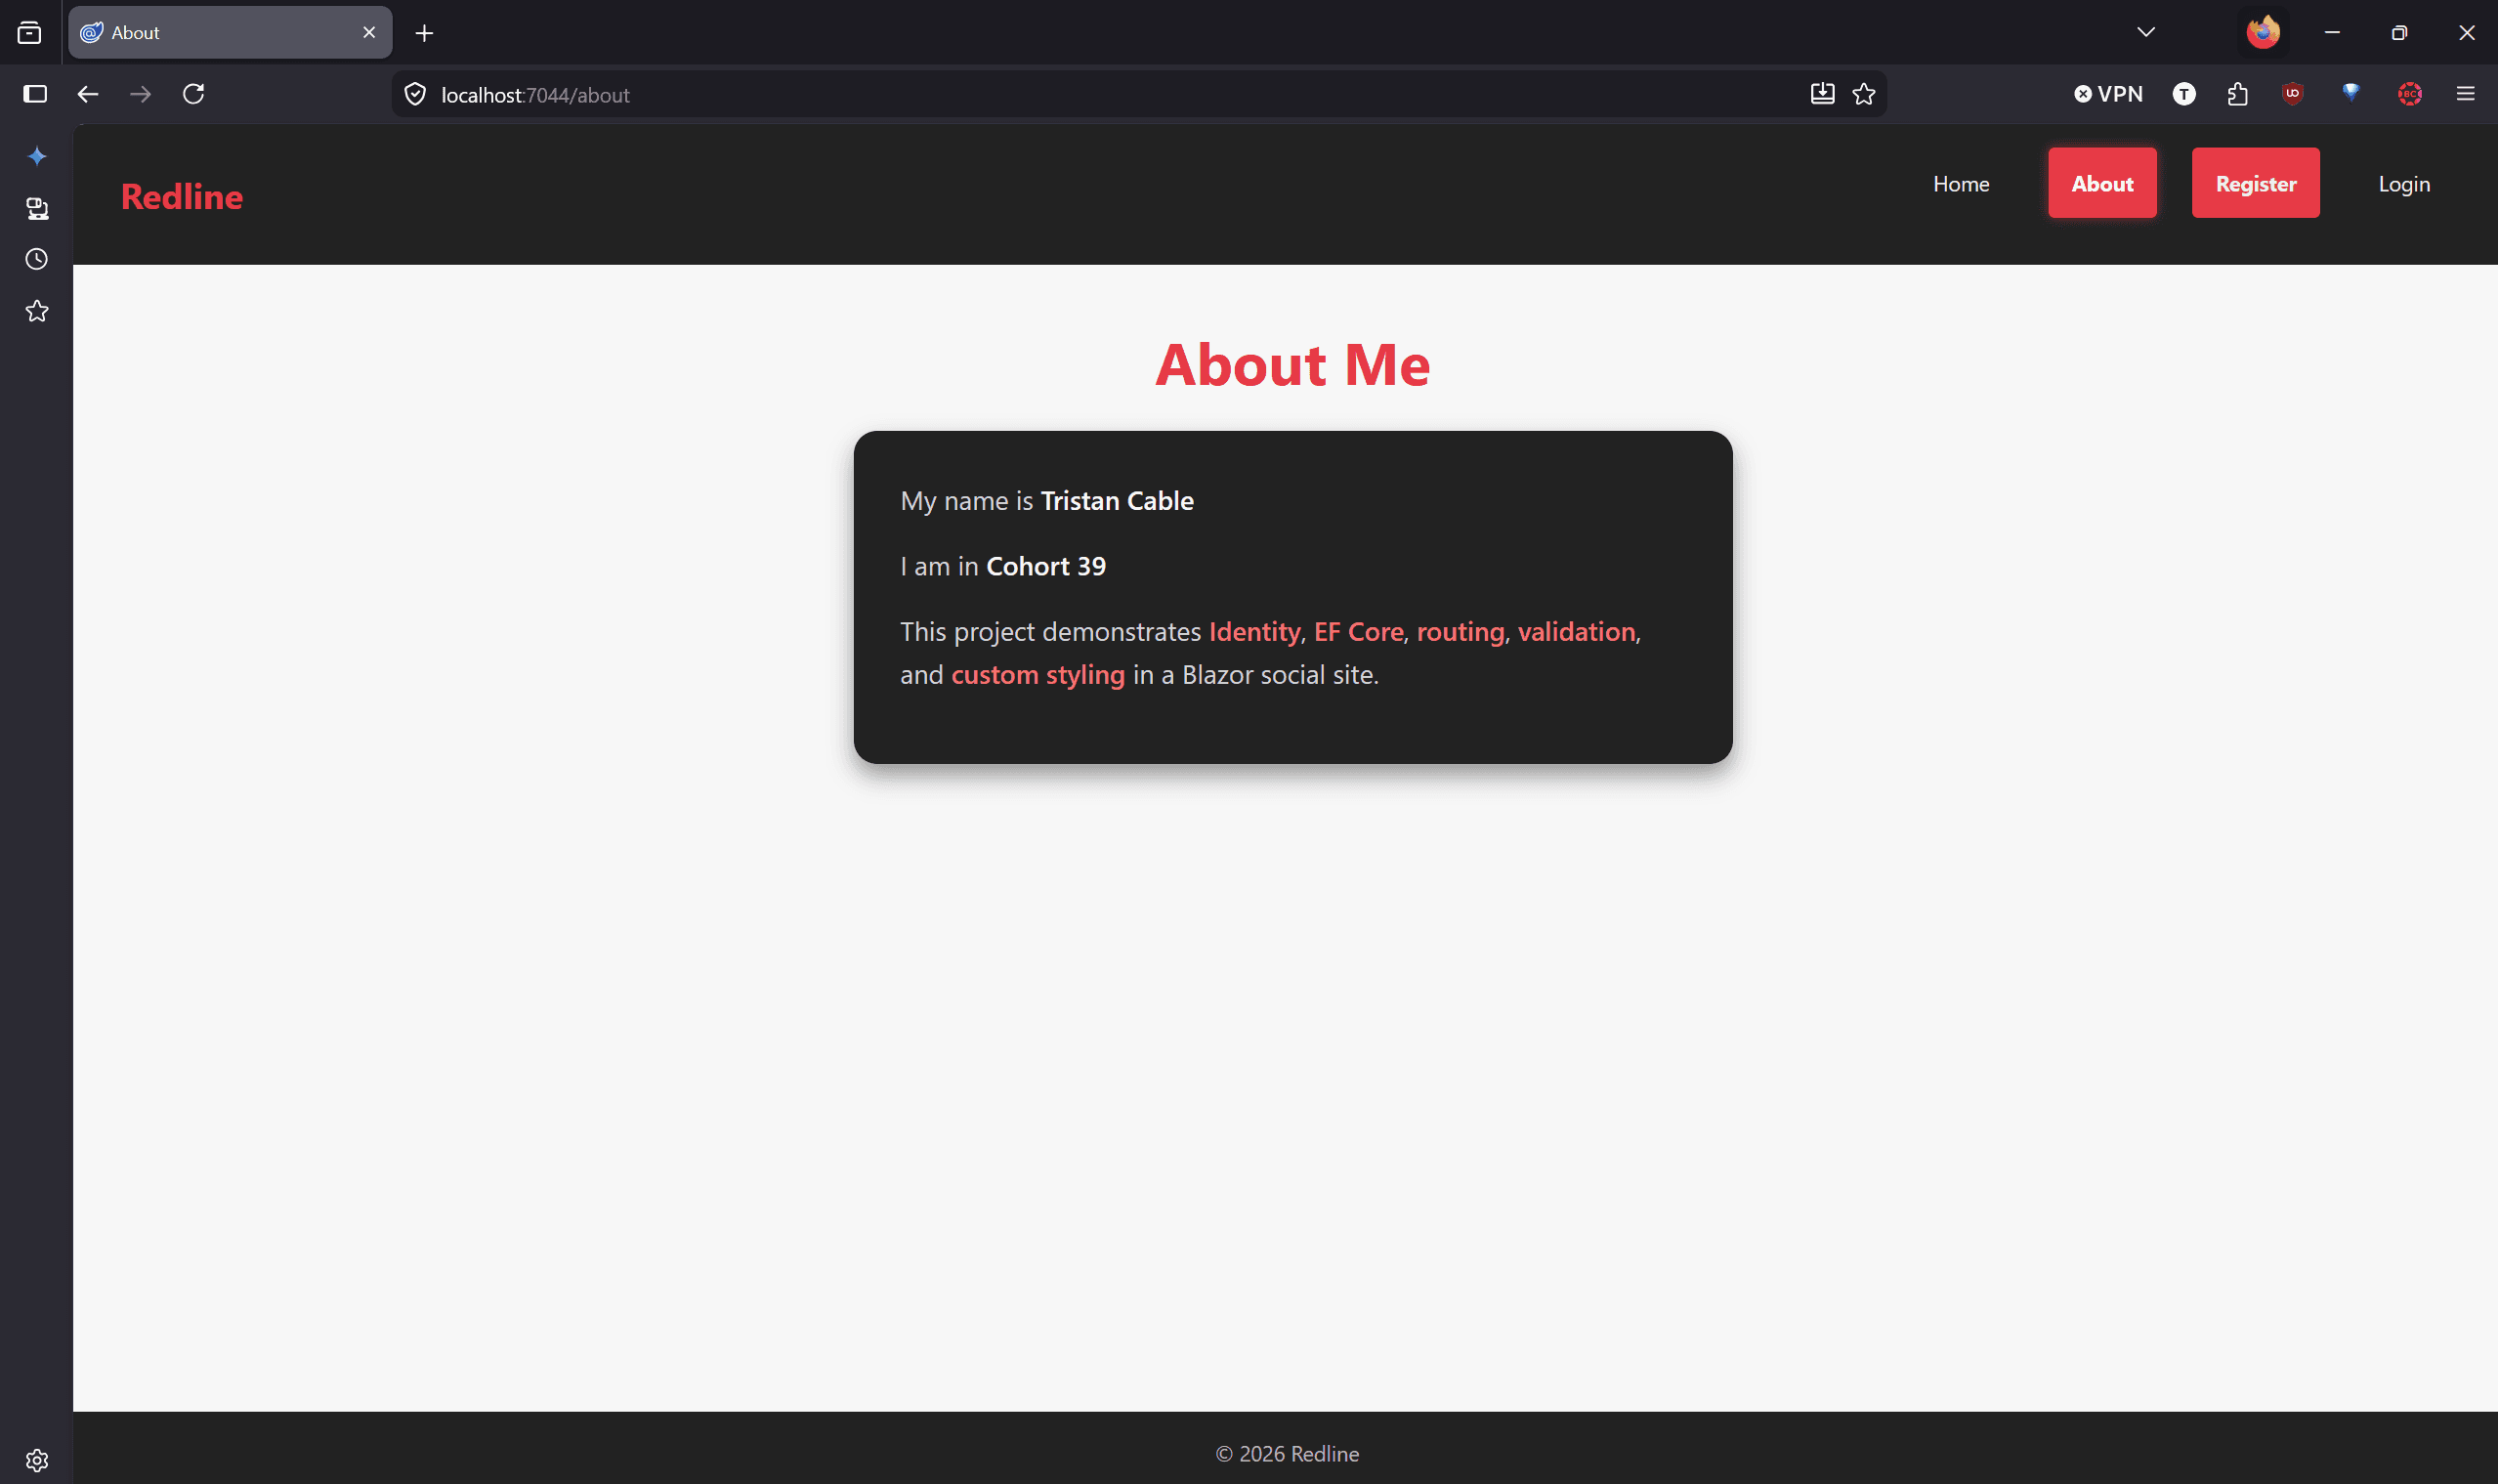2498x1484 pixels.
Task: Open the application hamburger menu
Action: (2466, 94)
